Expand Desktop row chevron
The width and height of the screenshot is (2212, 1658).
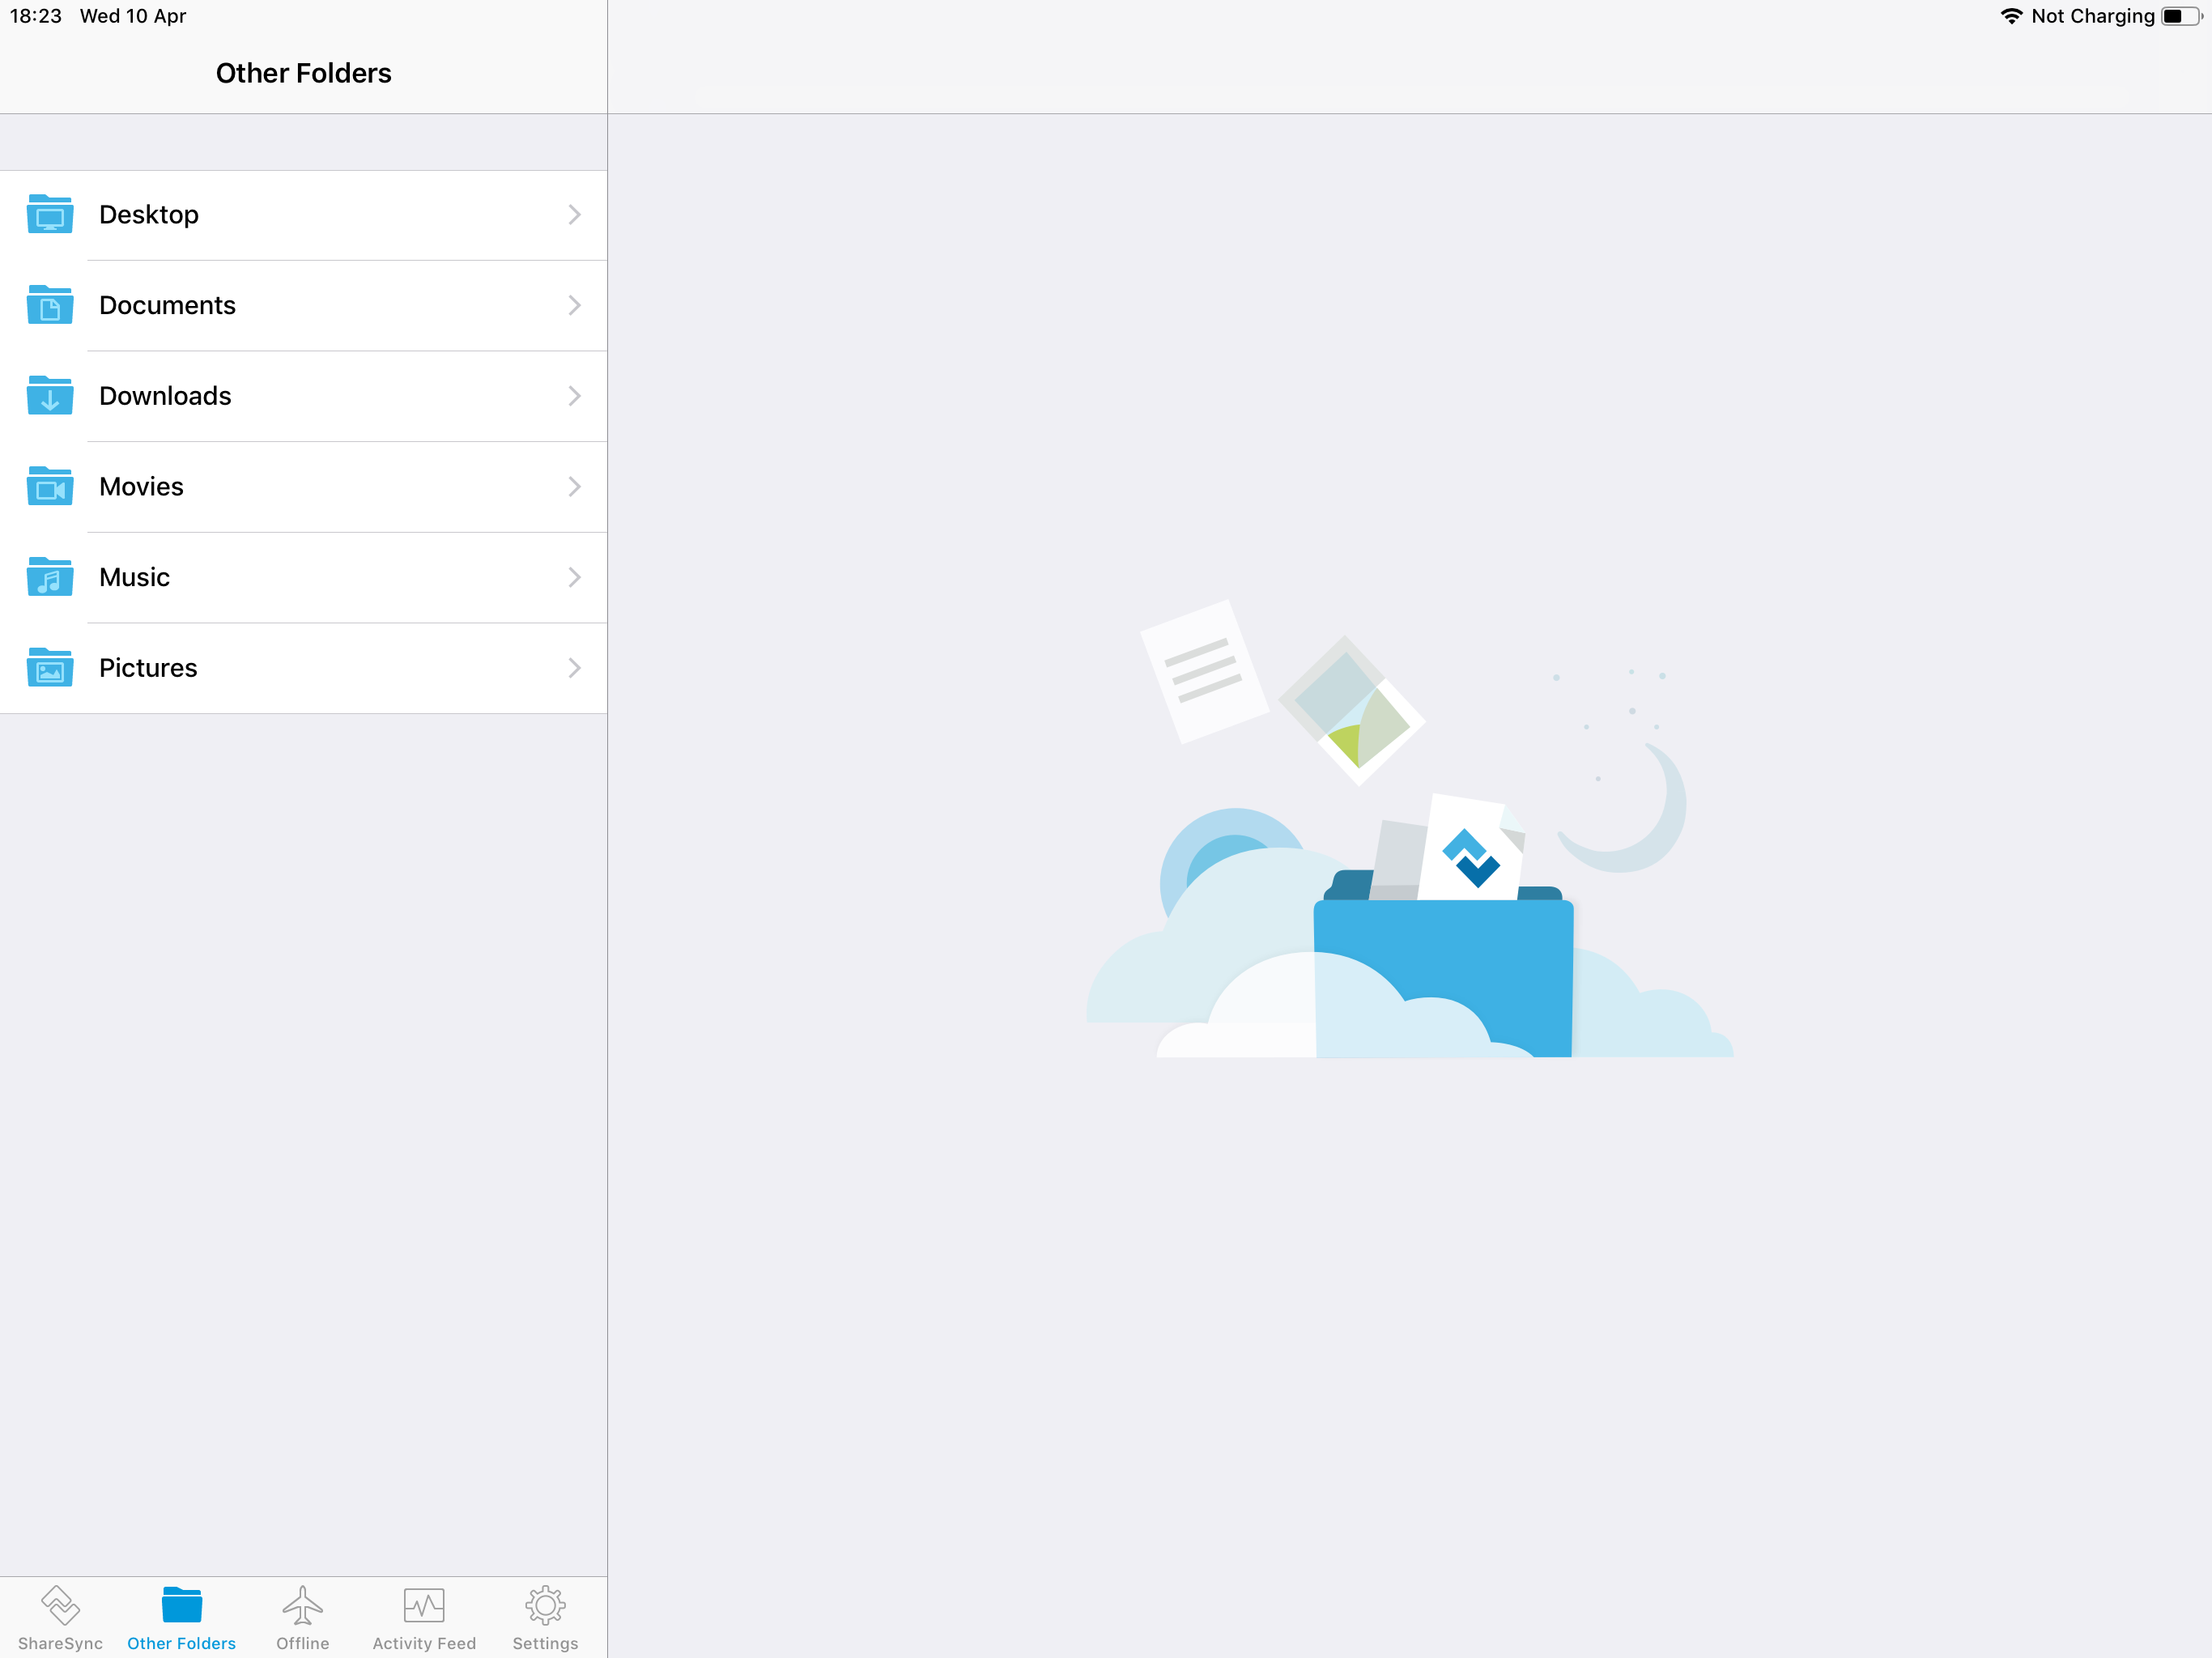[575, 214]
